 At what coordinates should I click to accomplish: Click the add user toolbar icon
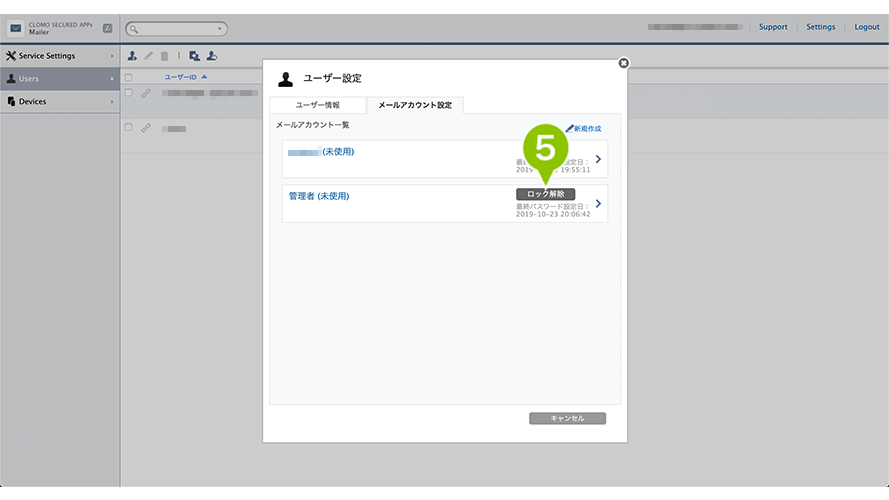(132, 56)
